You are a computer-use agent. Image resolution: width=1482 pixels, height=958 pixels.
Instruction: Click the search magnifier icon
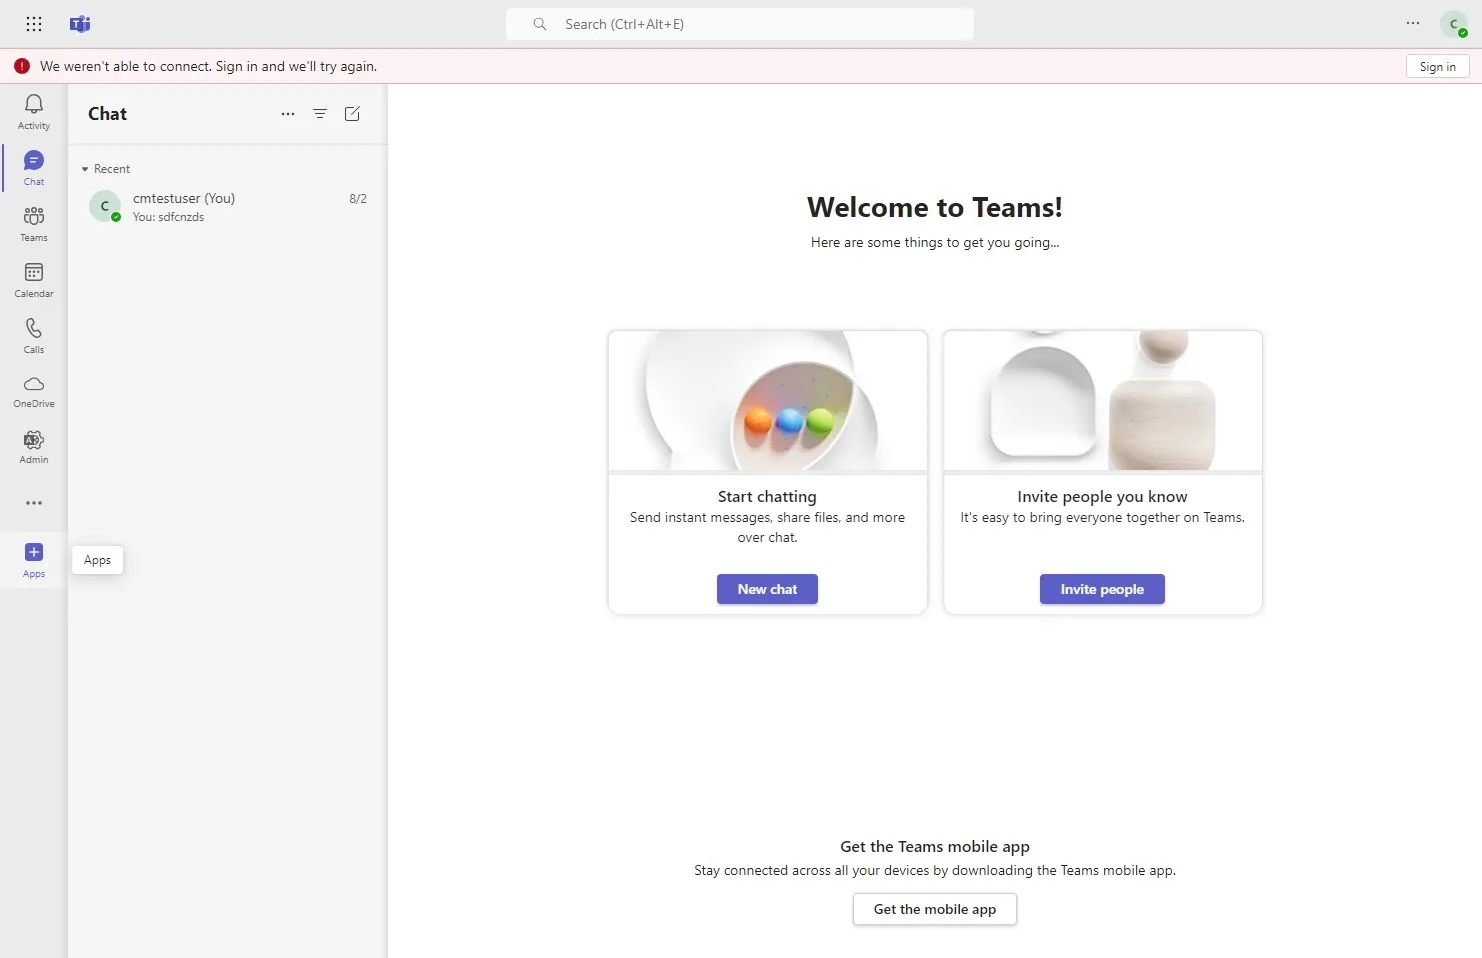[540, 24]
